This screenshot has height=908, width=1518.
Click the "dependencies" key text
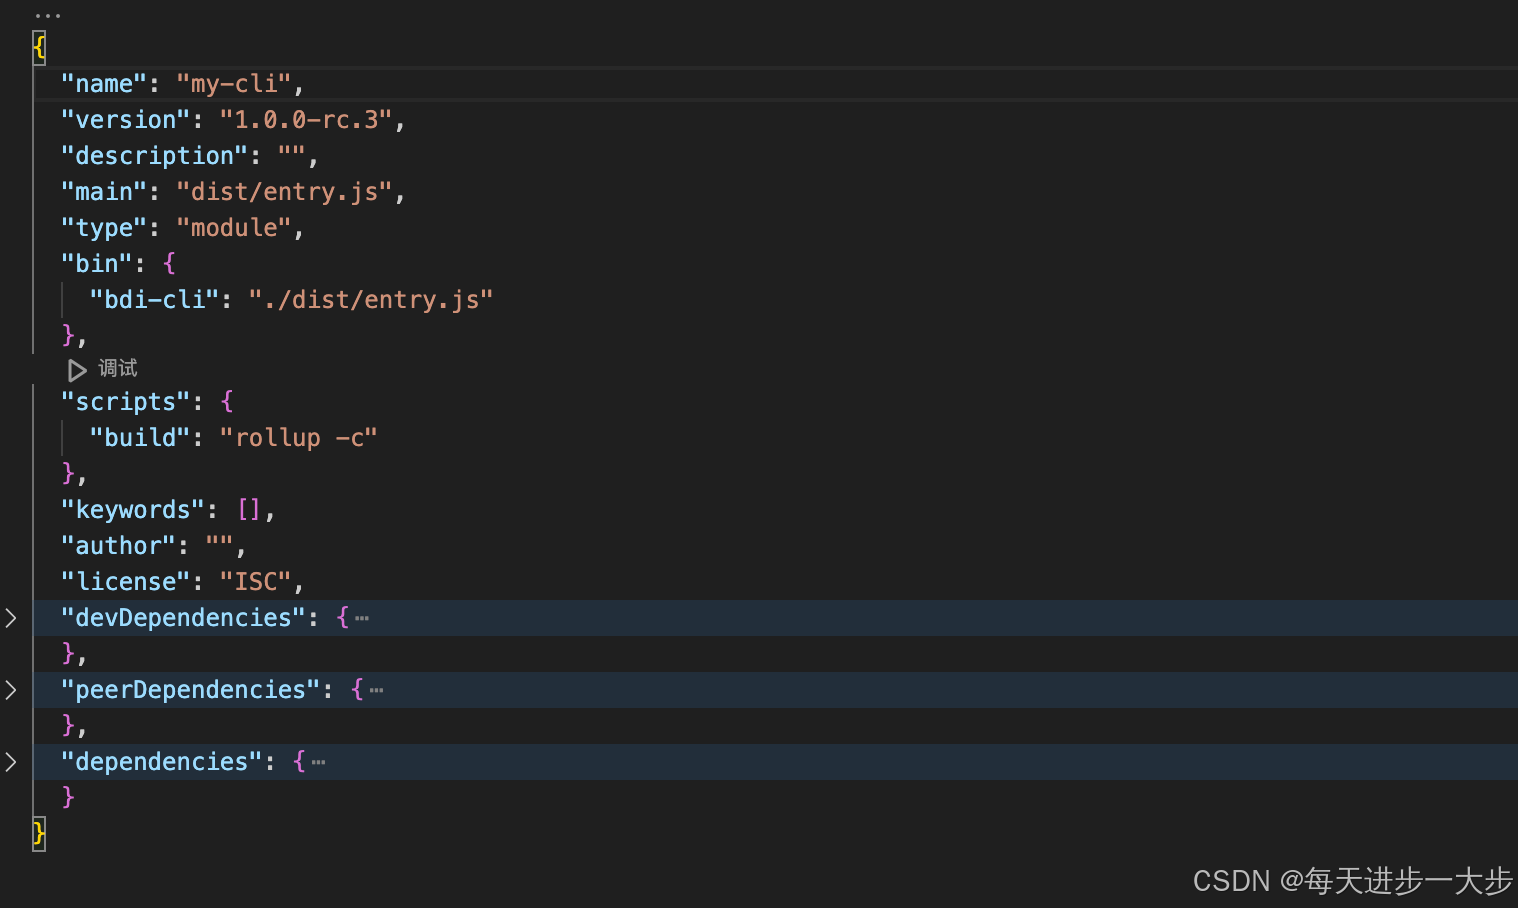[162, 762]
